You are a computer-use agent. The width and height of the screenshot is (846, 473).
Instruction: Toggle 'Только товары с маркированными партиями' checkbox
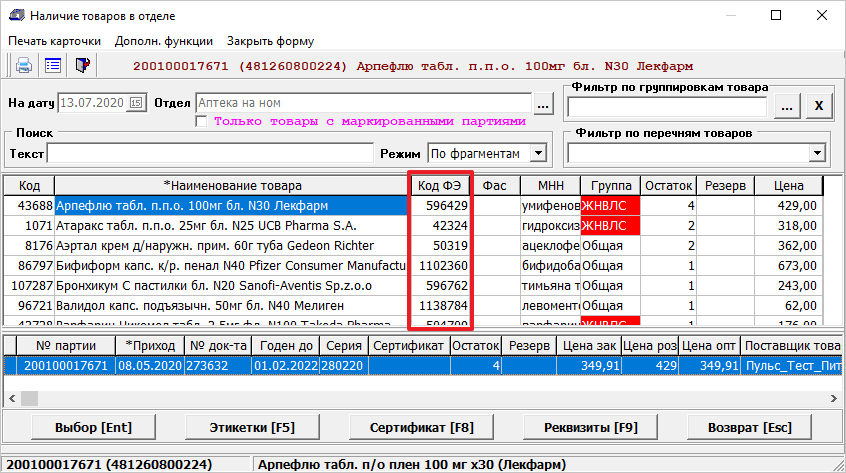point(201,121)
